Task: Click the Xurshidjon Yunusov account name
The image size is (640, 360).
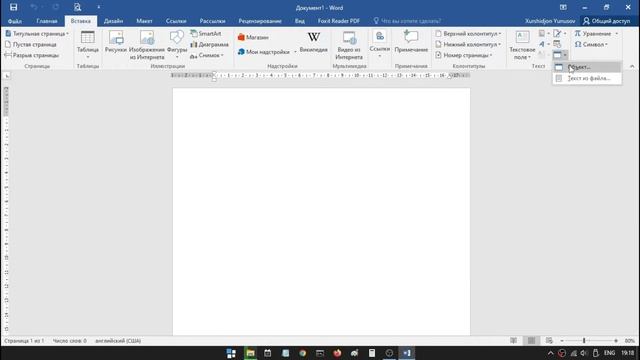Action: 550,21
